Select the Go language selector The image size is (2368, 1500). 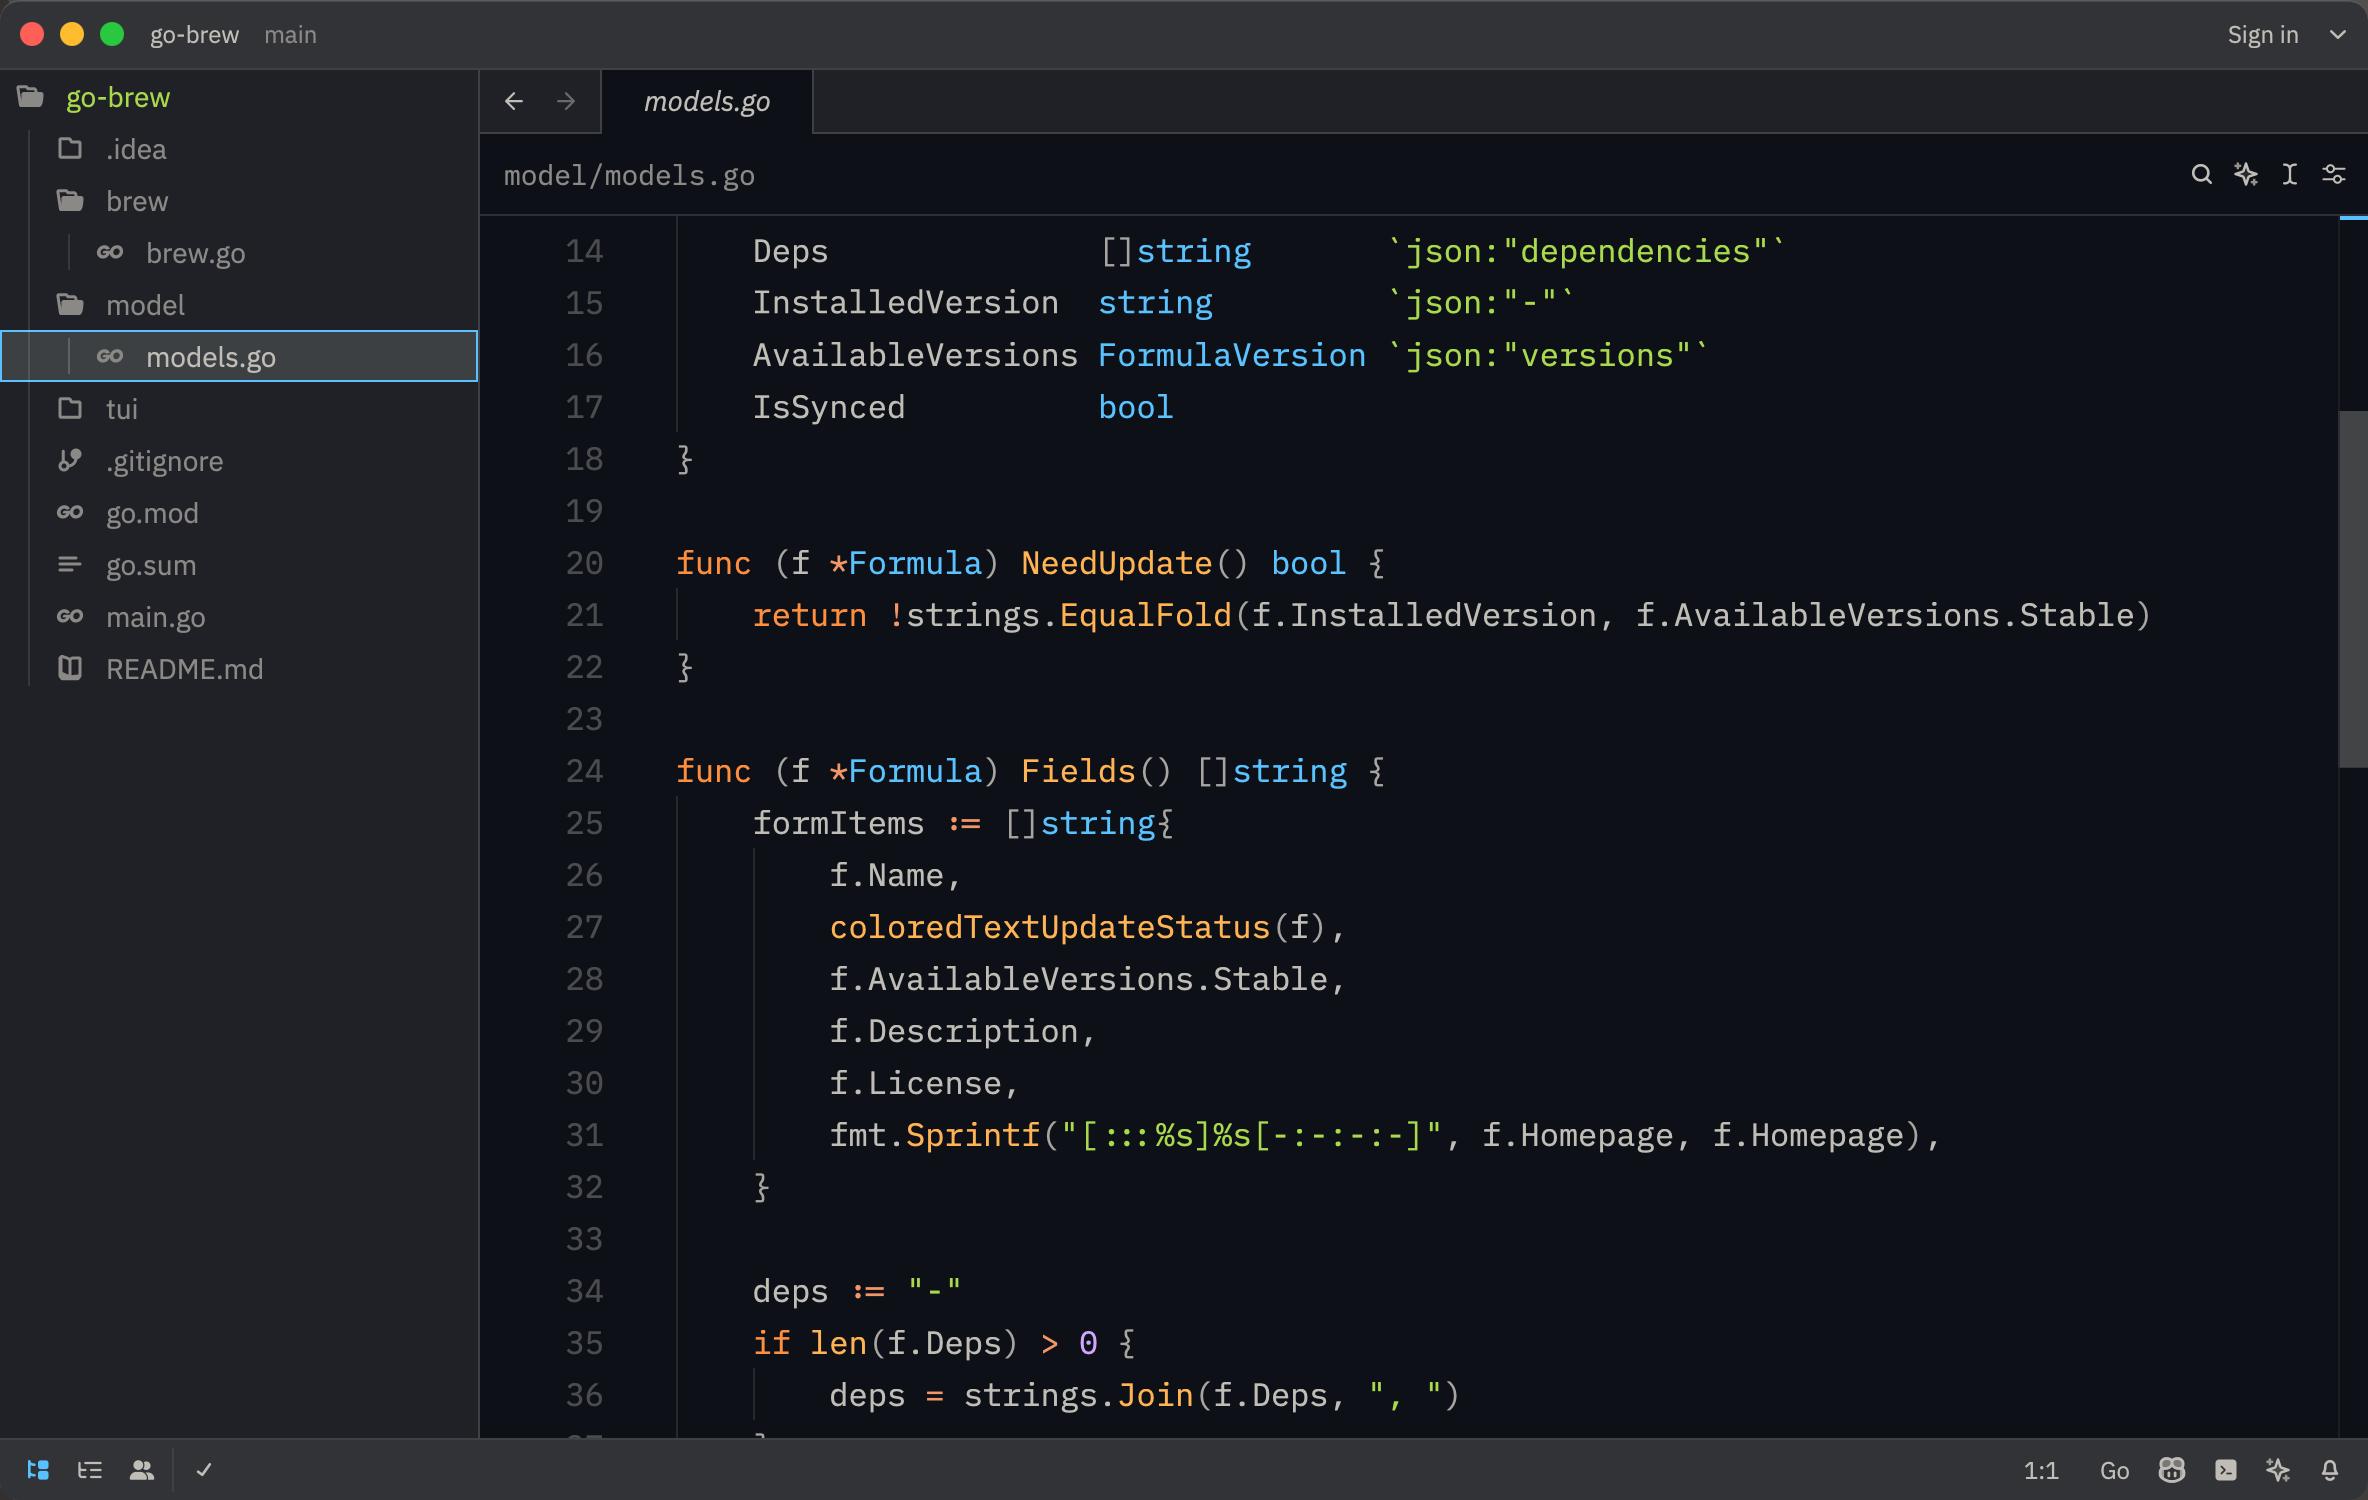pos(2114,1470)
